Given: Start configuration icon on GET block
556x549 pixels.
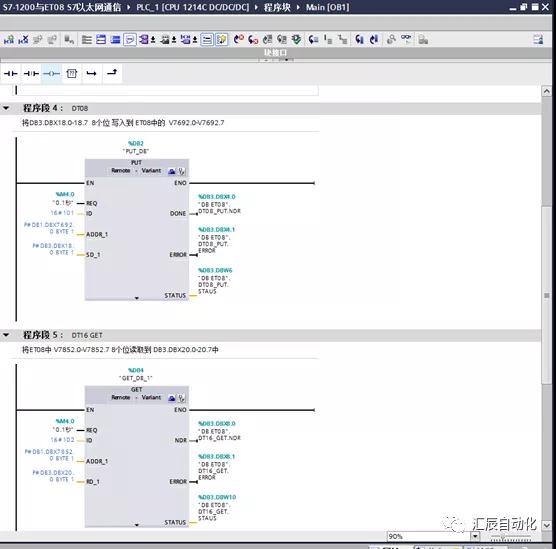Looking at the screenshot, I should [x=172, y=398].
